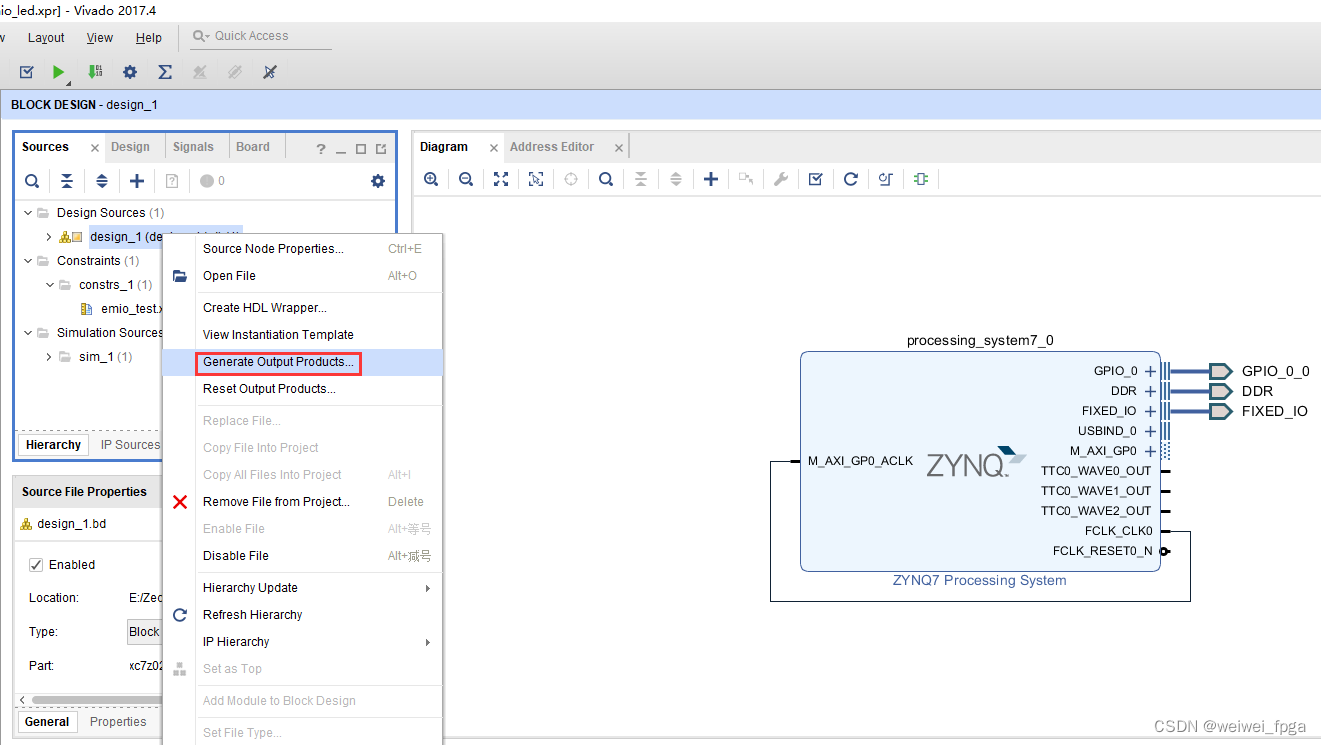Screen dimensions: 1321x745
Task: Choose Reset Output Products from context menu
Action: (x=302, y=389)
